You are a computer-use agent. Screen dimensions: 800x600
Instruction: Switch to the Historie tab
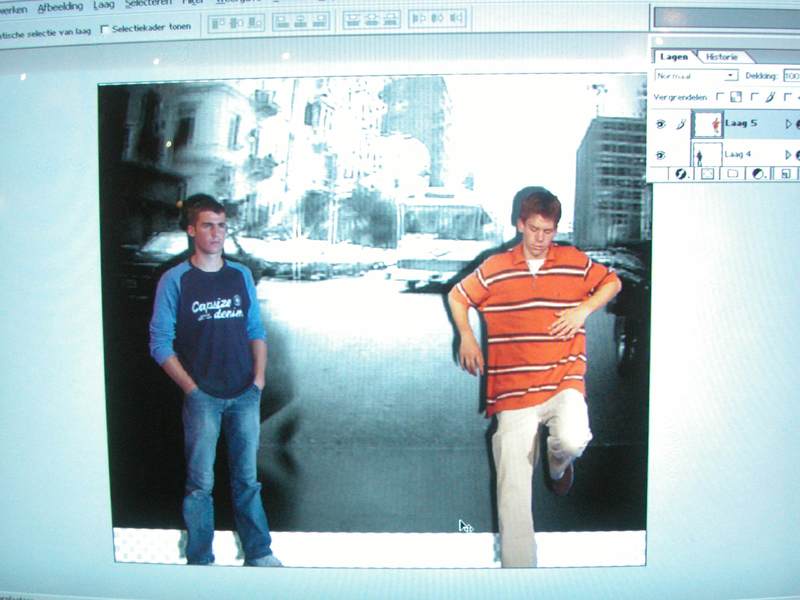click(722, 57)
